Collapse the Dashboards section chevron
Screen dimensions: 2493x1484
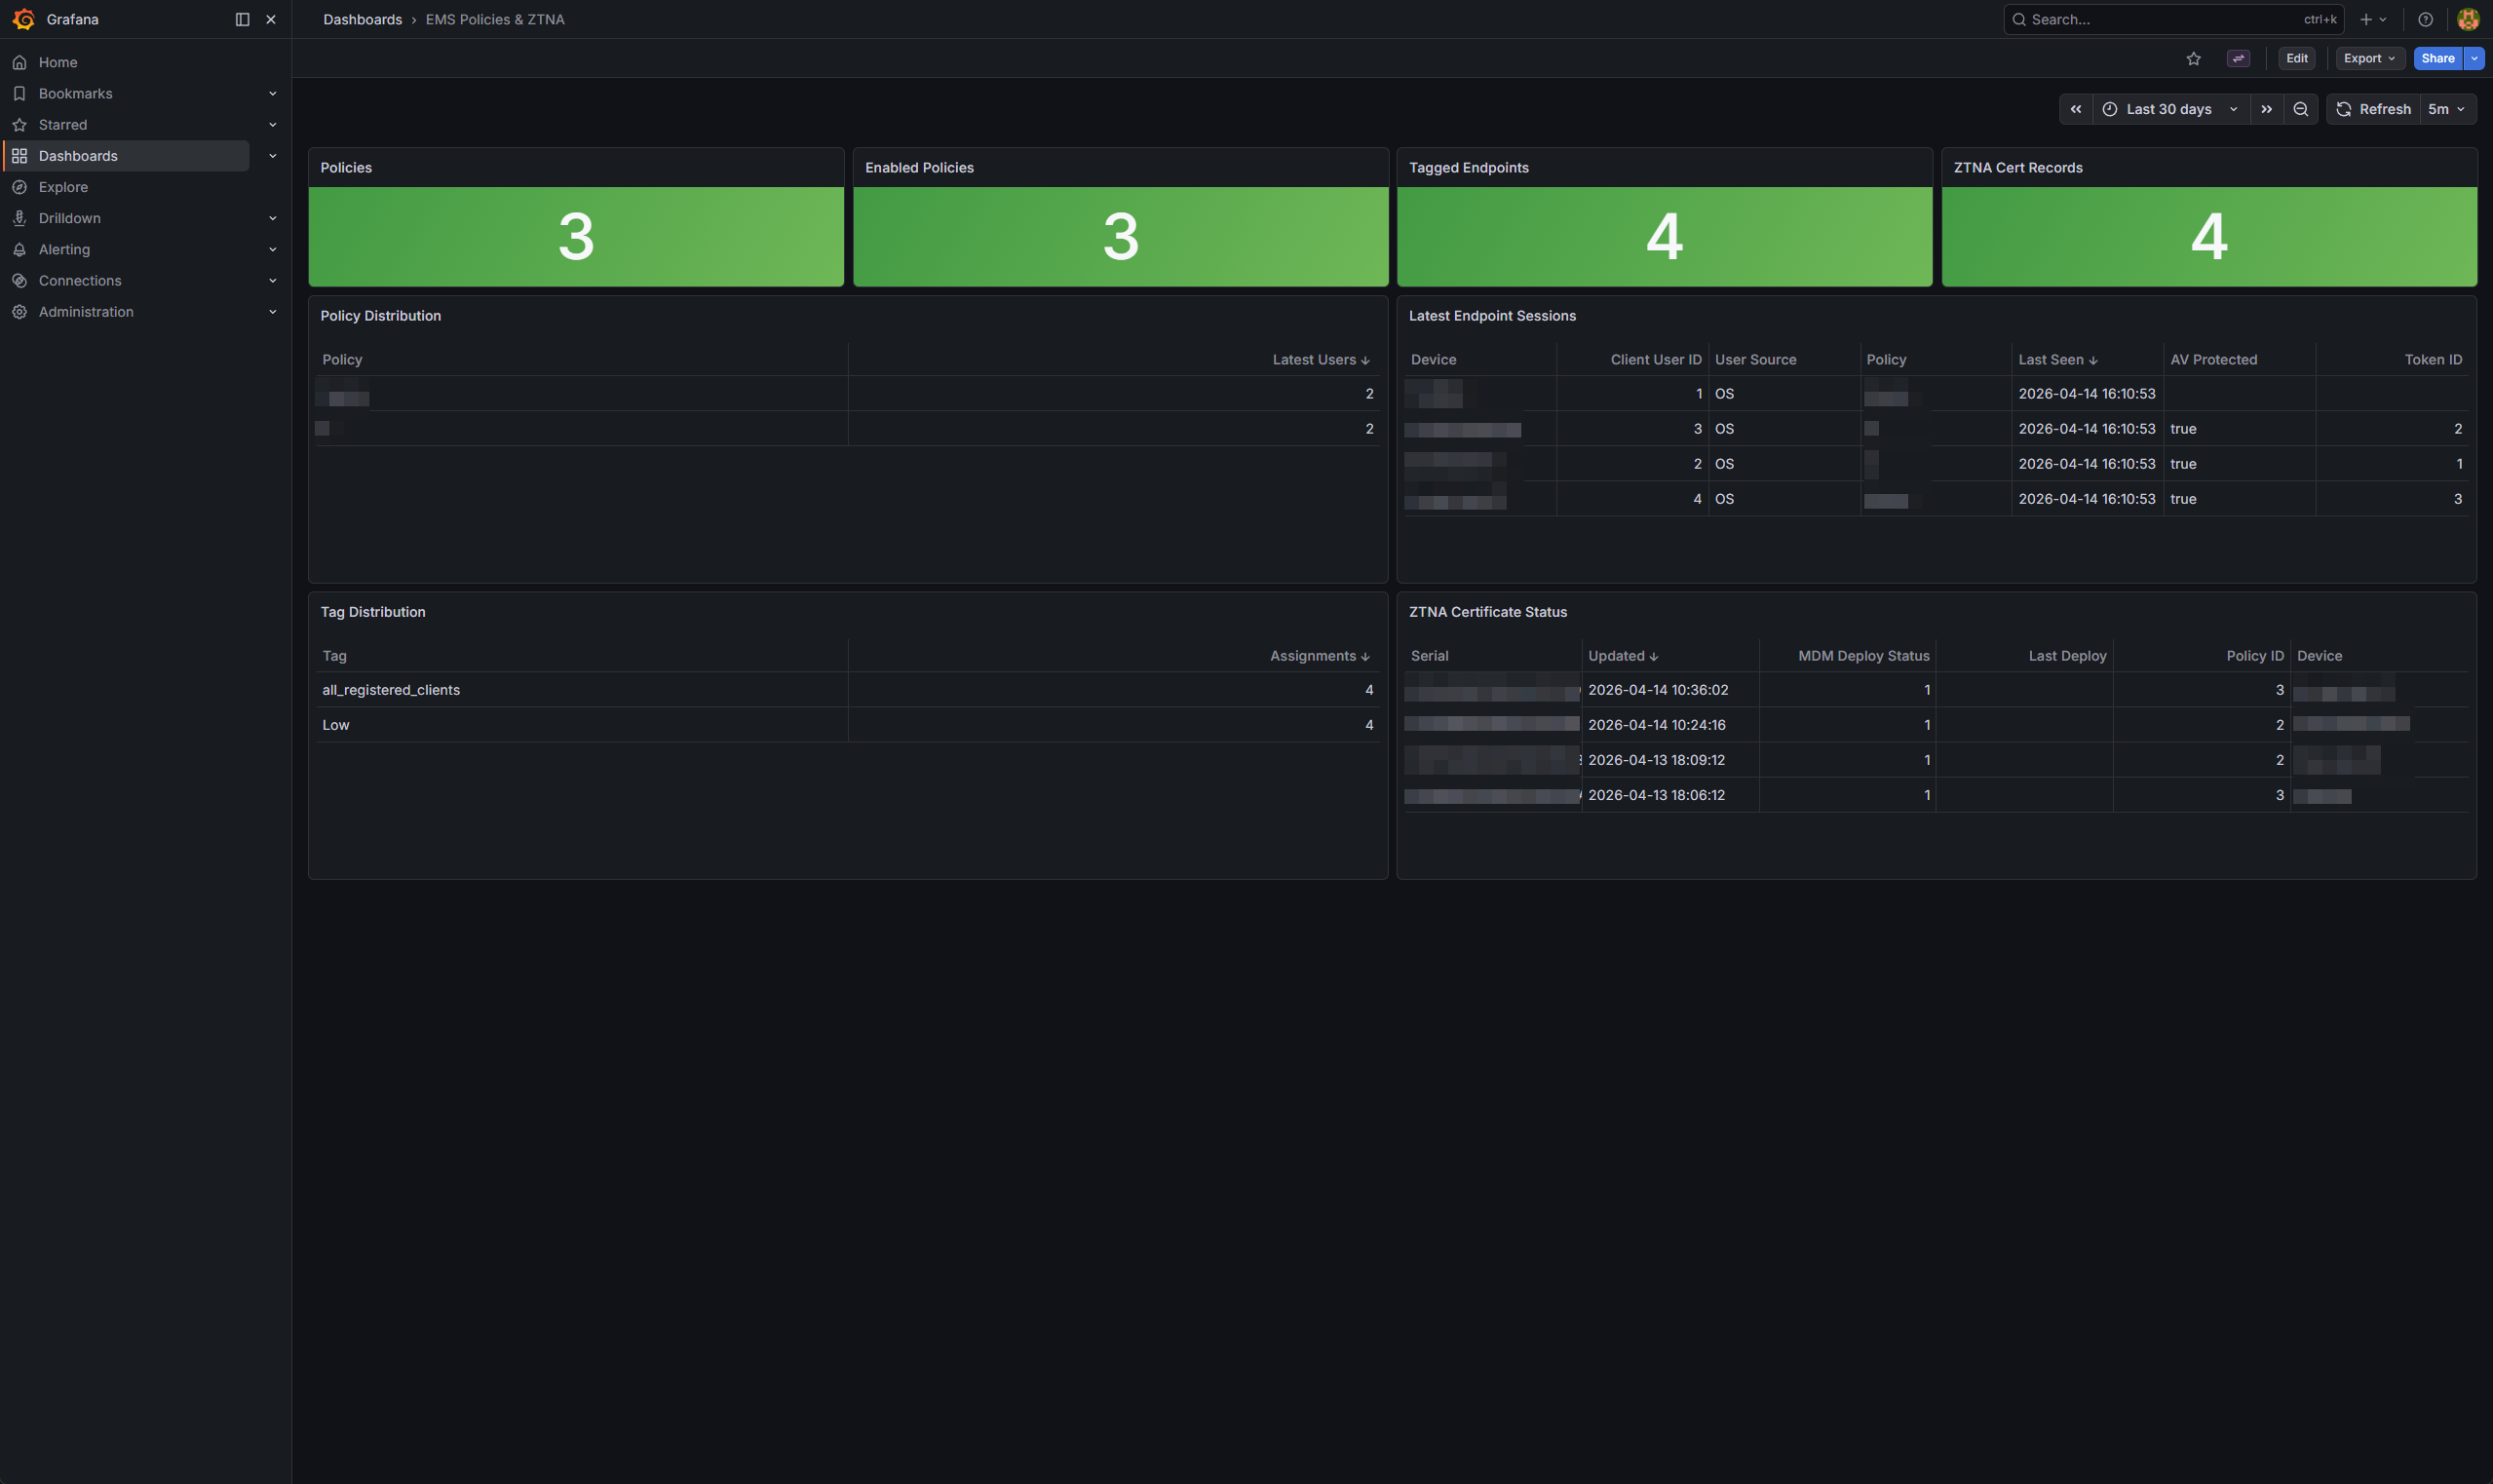pyautogui.click(x=272, y=156)
